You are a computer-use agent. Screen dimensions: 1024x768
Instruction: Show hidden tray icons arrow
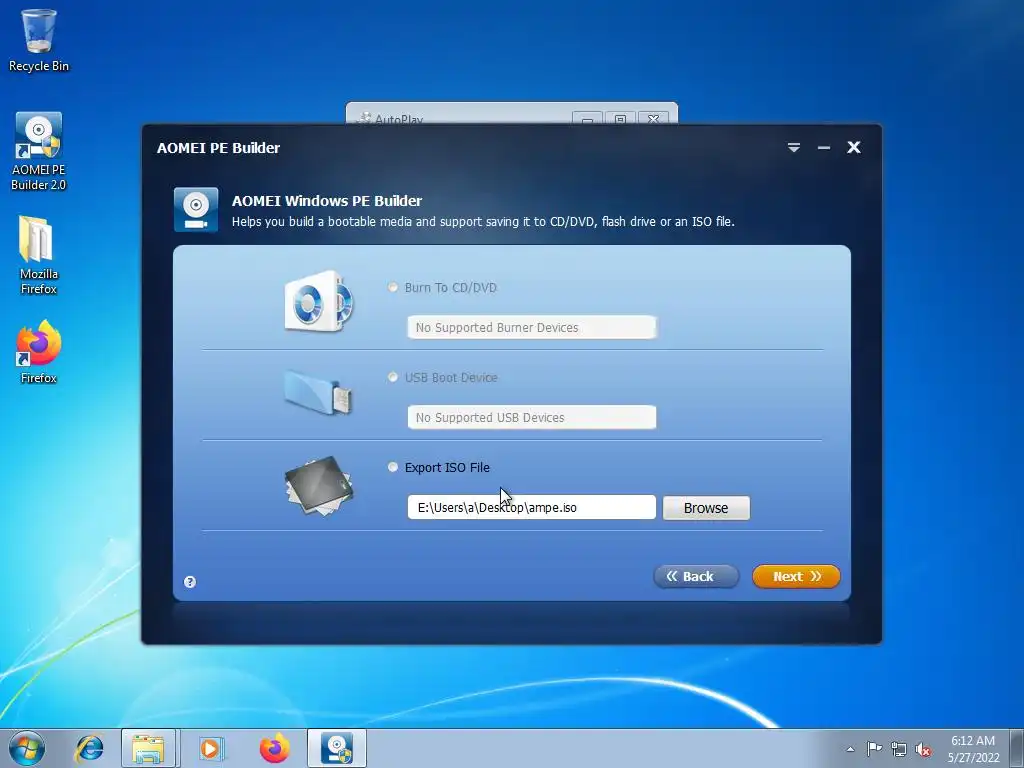coord(850,749)
